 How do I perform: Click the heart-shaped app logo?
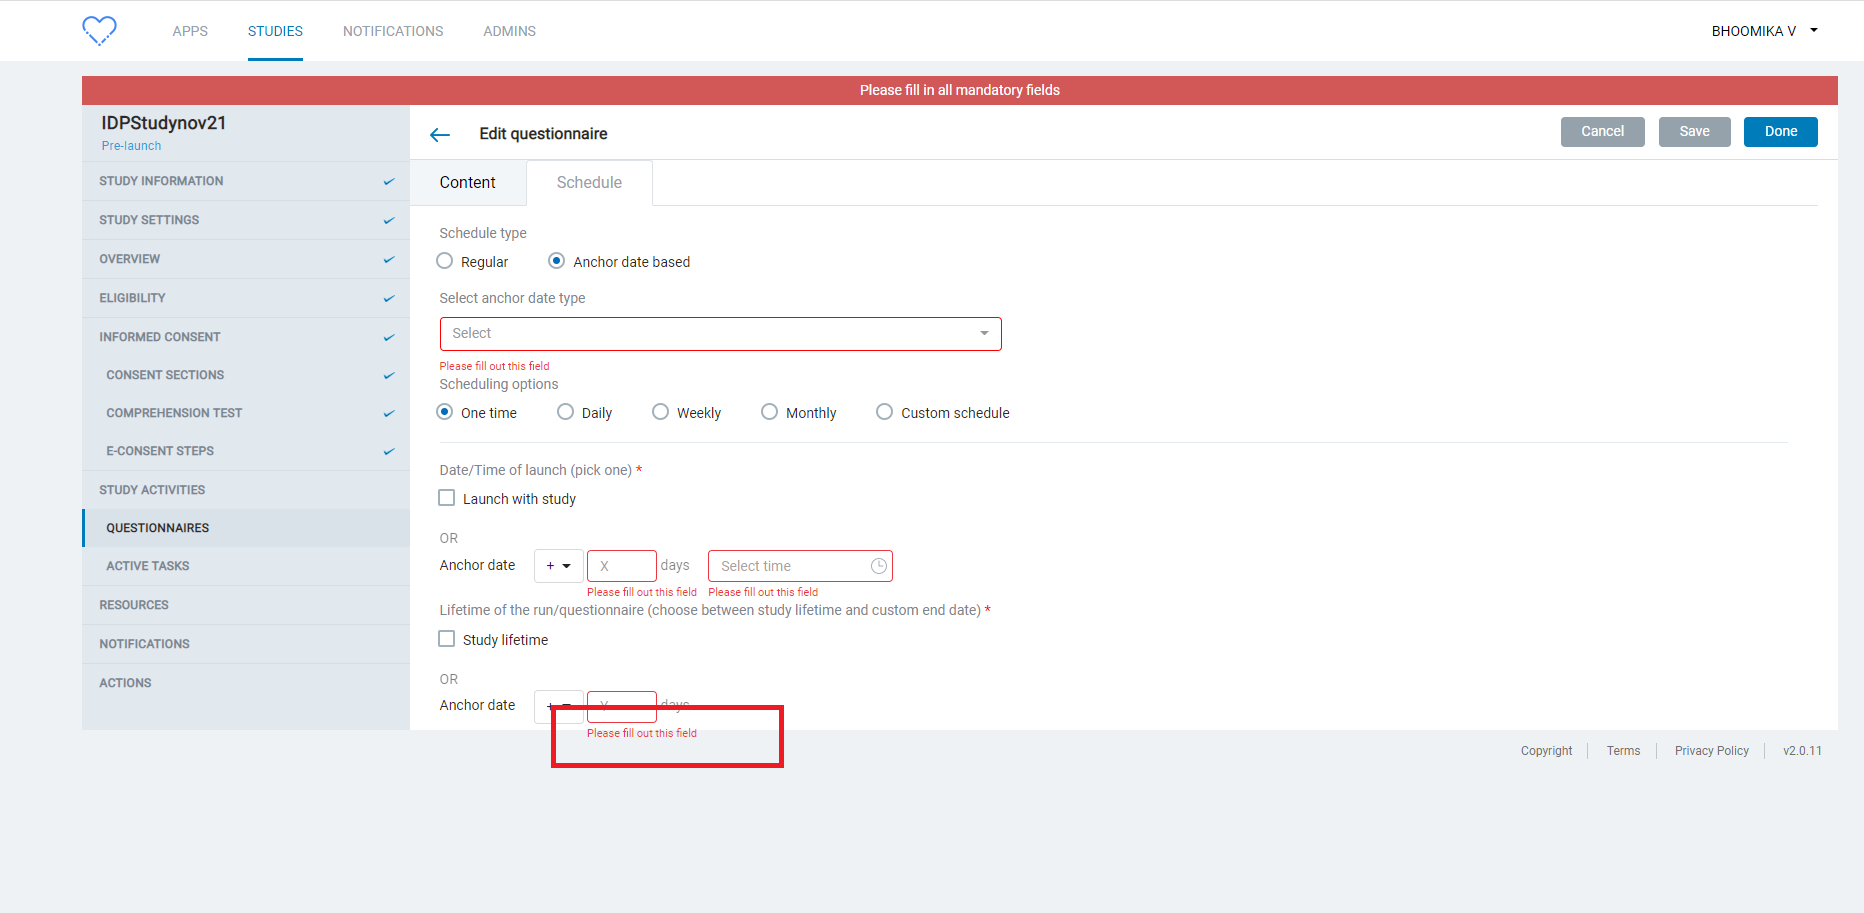click(x=99, y=30)
